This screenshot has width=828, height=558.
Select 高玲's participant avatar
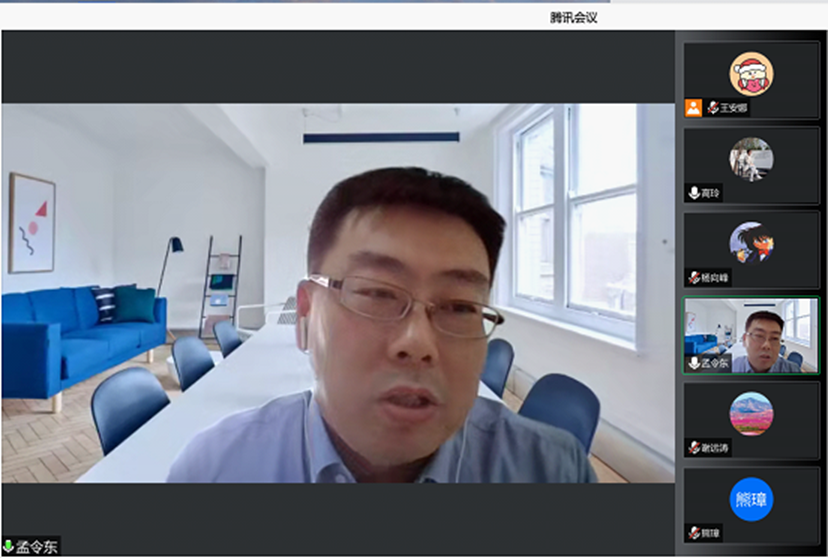pyautogui.click(x=750, y=159)
